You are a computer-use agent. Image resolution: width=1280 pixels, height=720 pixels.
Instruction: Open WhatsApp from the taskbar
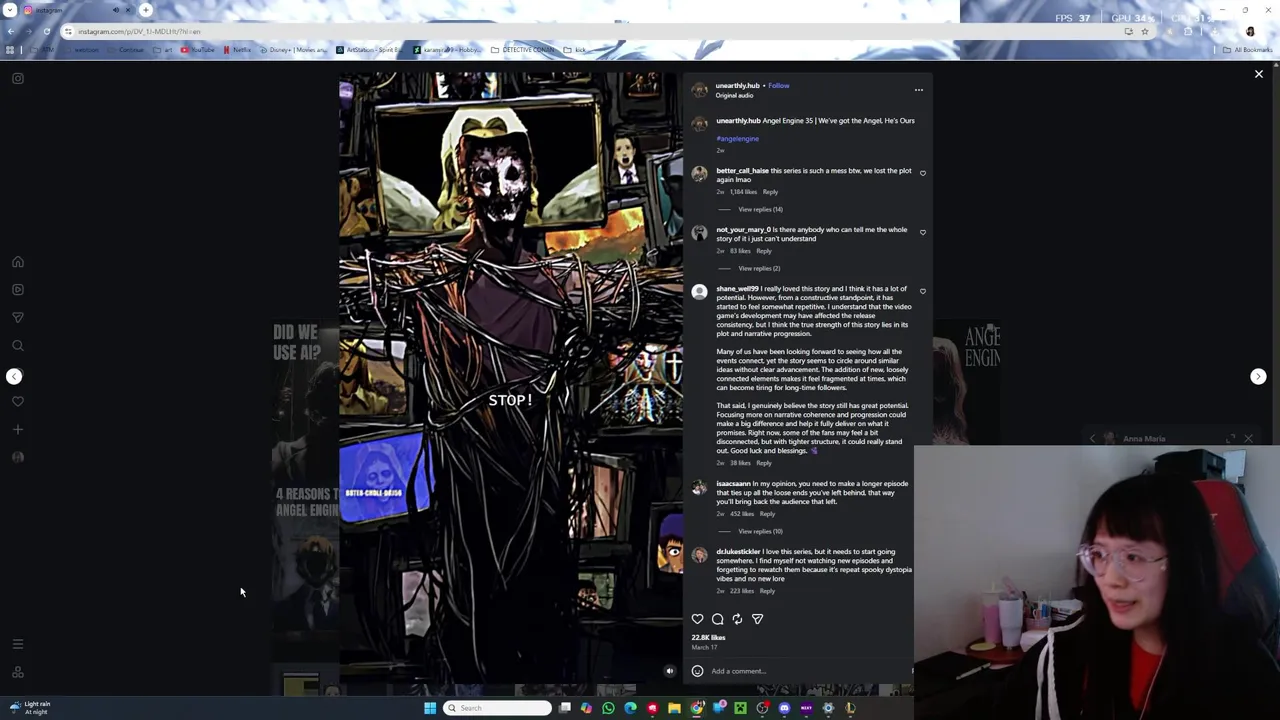pos(608,708)
